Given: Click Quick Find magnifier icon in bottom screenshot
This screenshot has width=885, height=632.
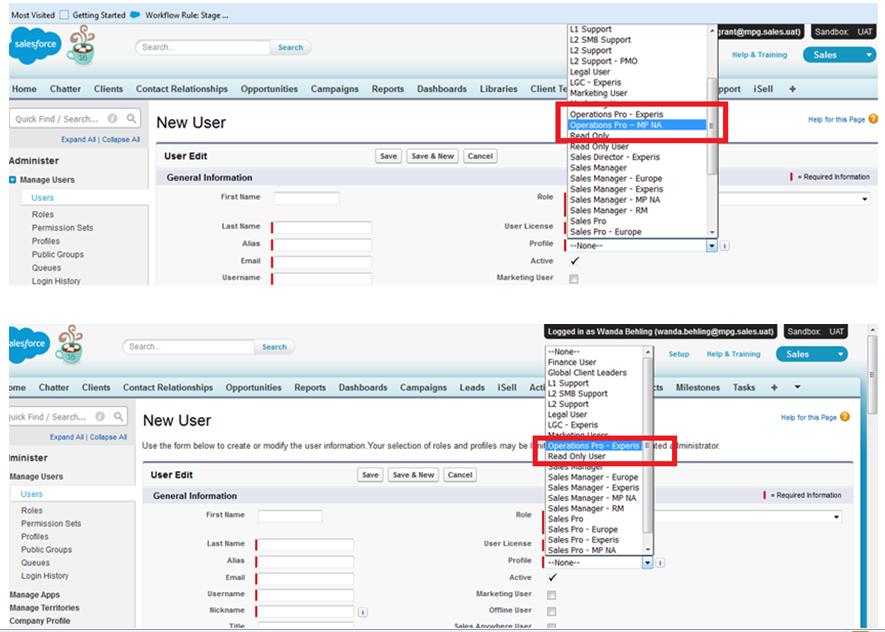Looking at the screenshot, I should (119, 416).
